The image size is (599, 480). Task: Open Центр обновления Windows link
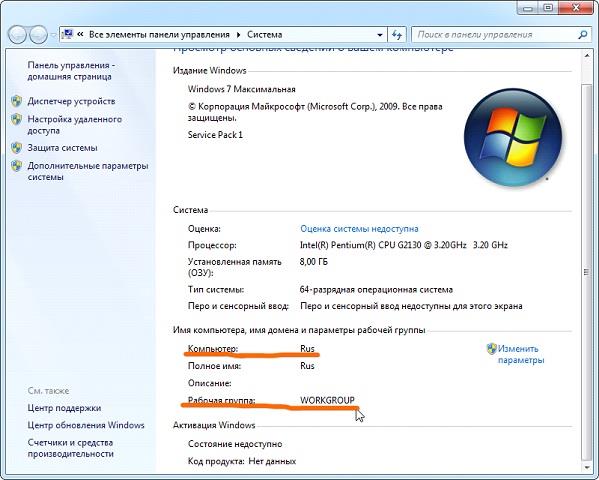(x=86, y=425)
